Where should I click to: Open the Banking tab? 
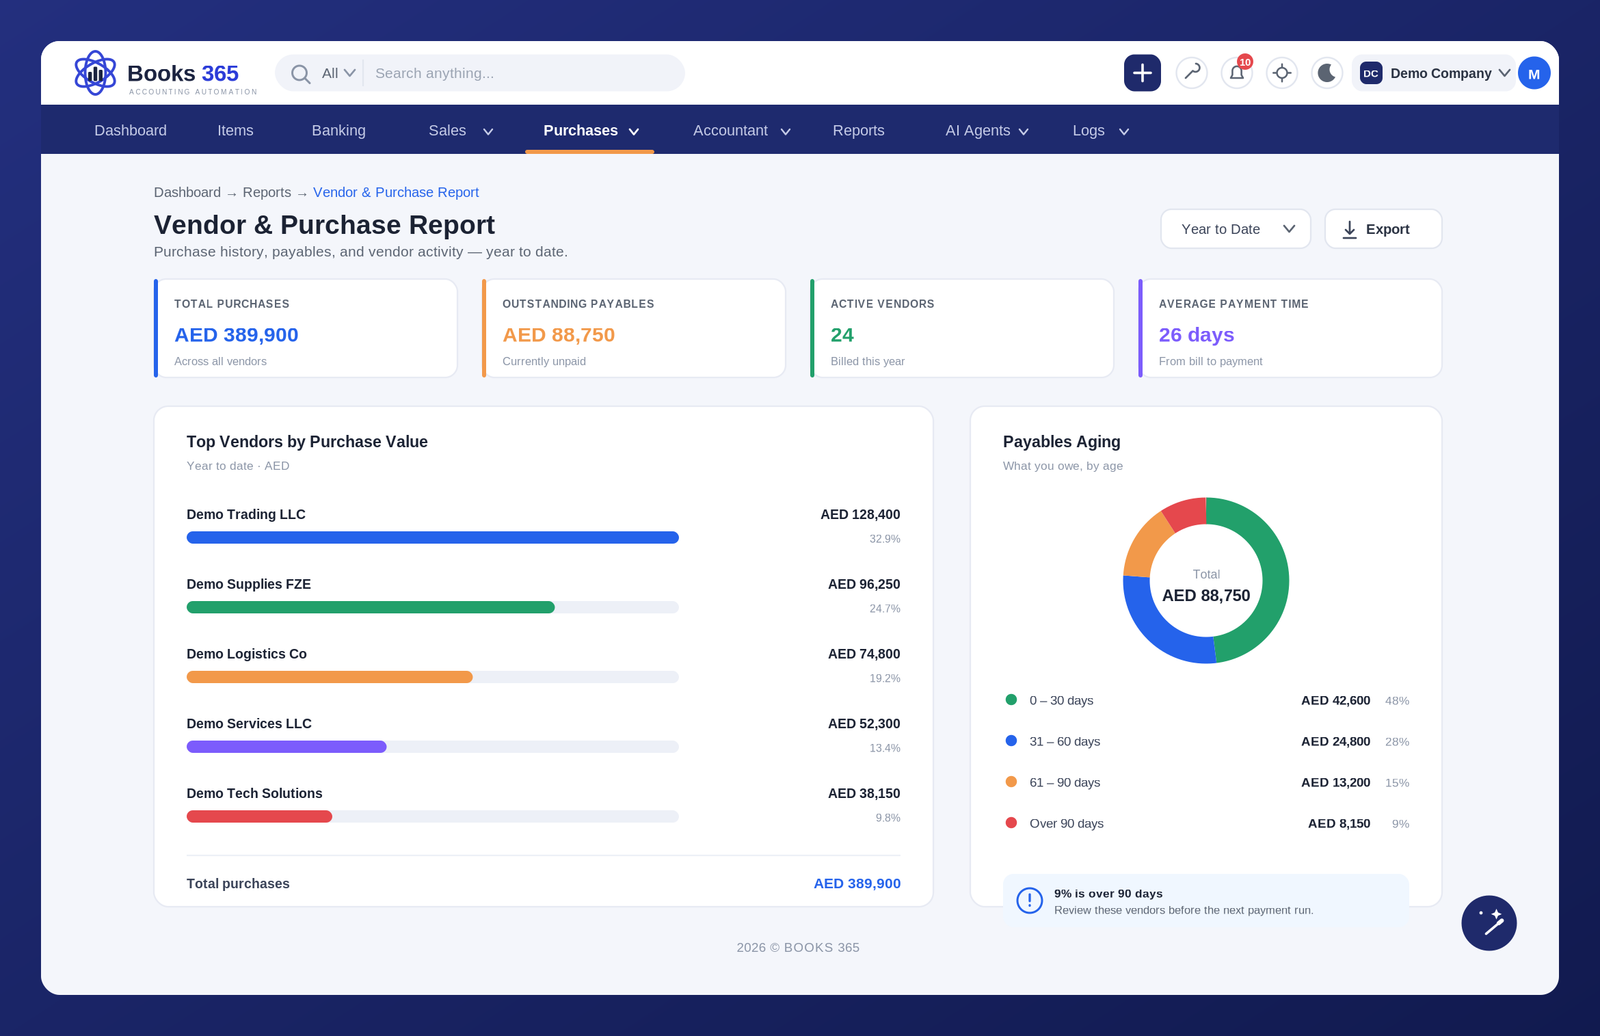[338, 131]
